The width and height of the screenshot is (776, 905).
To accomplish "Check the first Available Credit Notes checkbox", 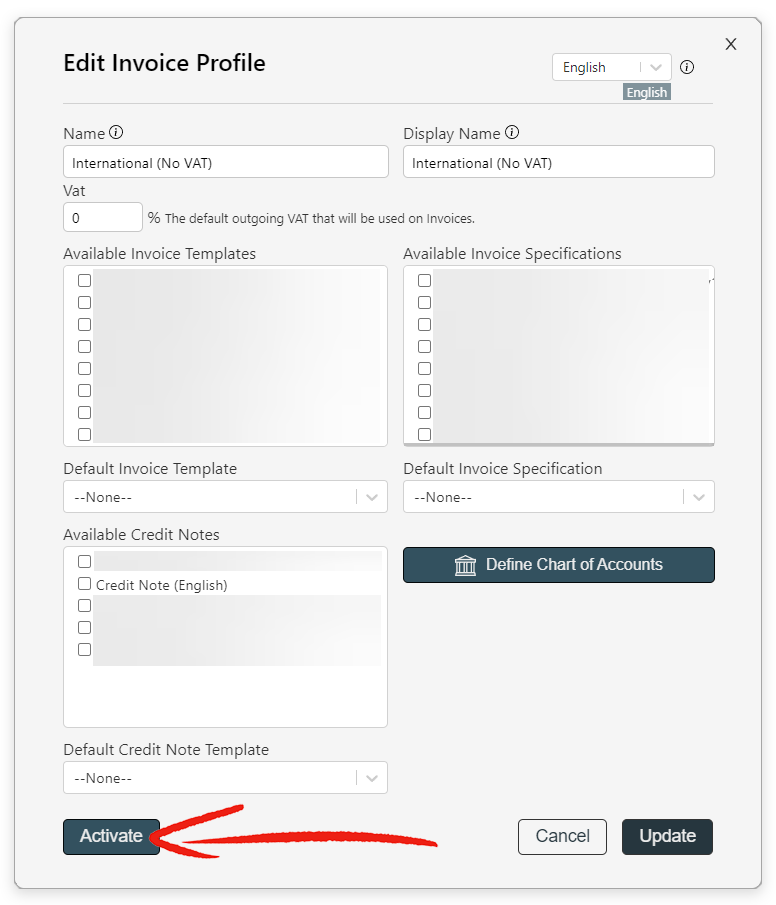I will (x=84, y=562).
